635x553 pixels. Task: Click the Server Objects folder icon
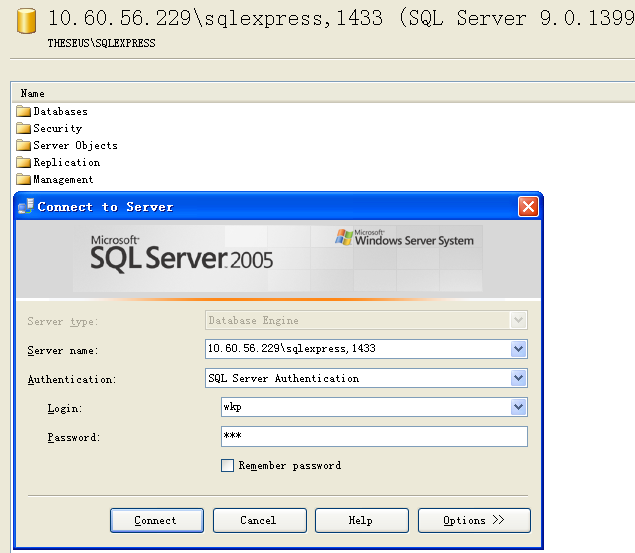pyautogui.click(x=23, y=145)
